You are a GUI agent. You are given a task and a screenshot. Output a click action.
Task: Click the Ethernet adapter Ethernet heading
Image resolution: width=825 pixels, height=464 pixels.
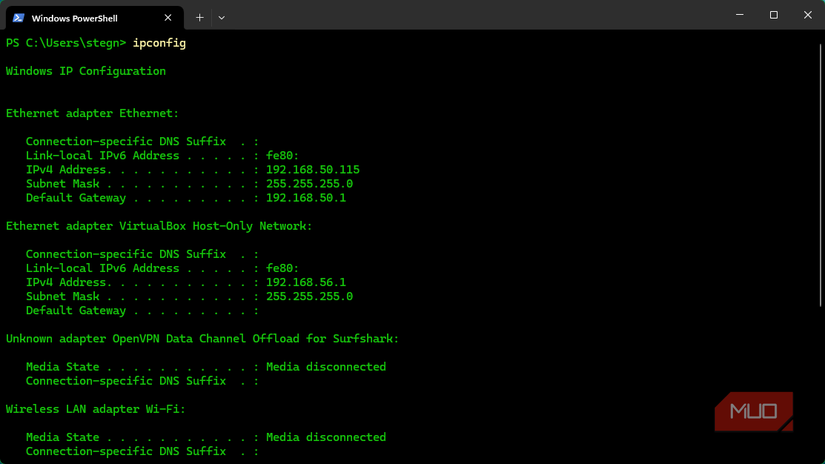click(92, 114)
